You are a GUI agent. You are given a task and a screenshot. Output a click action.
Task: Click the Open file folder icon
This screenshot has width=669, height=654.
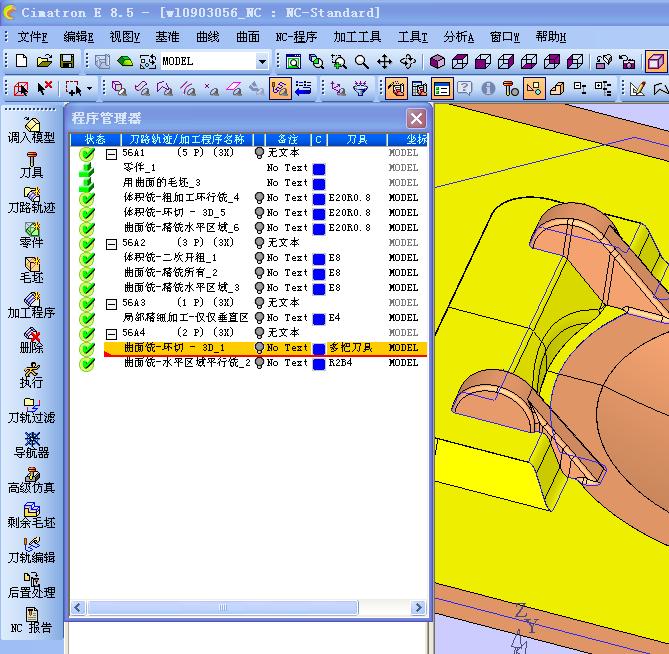point(44,61)
